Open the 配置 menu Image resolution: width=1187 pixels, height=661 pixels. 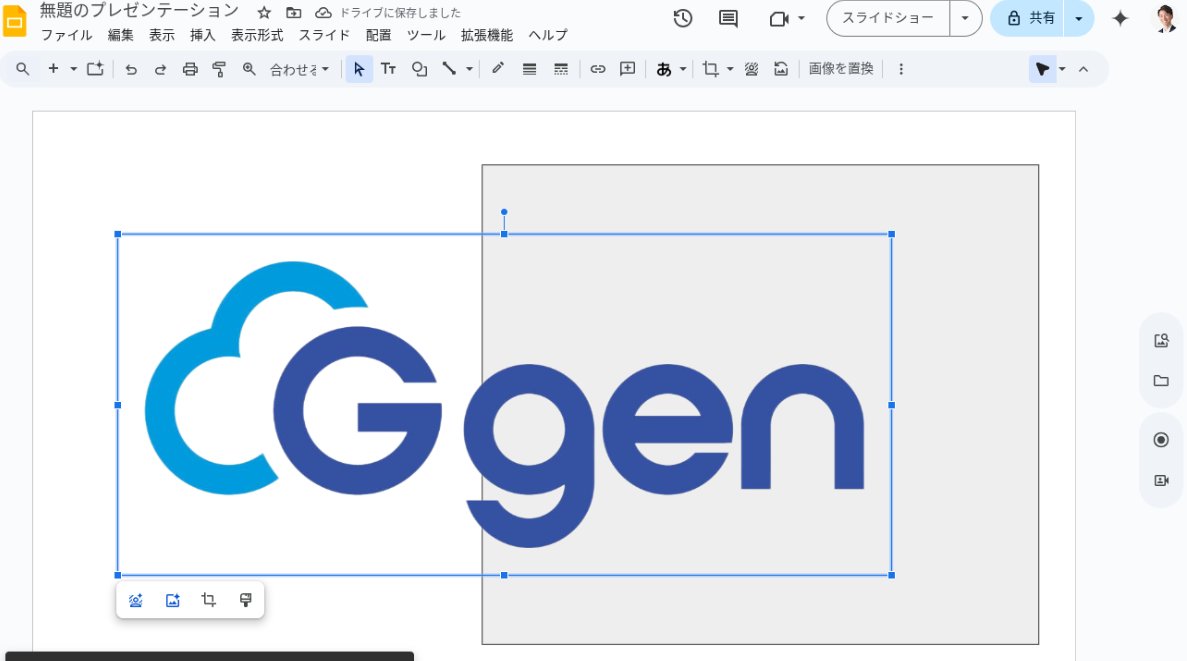coord(379,36)
